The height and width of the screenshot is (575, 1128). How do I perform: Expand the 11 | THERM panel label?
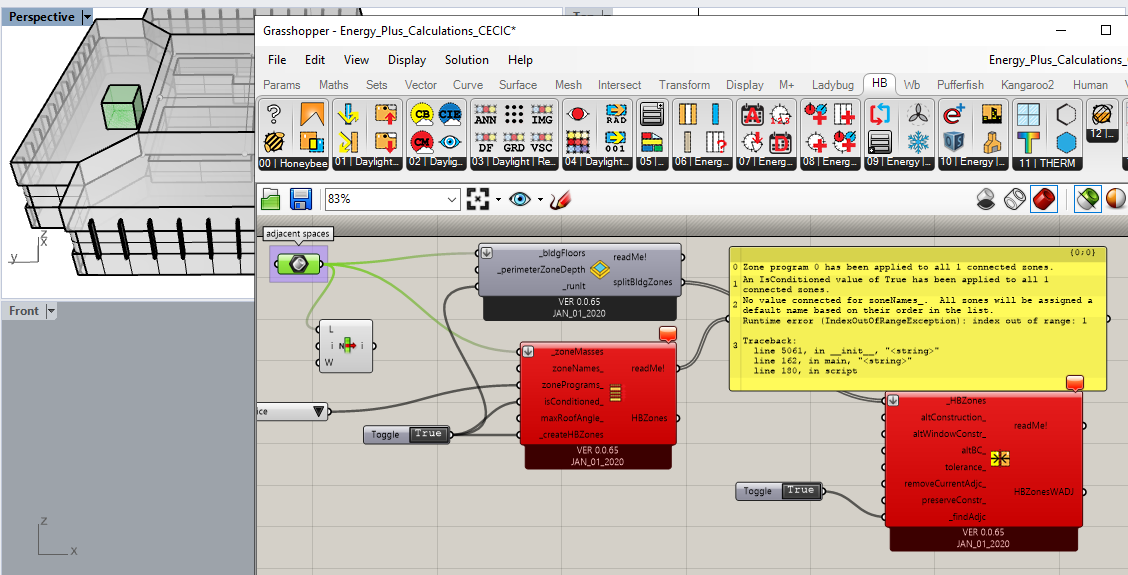pos(1047,163)
